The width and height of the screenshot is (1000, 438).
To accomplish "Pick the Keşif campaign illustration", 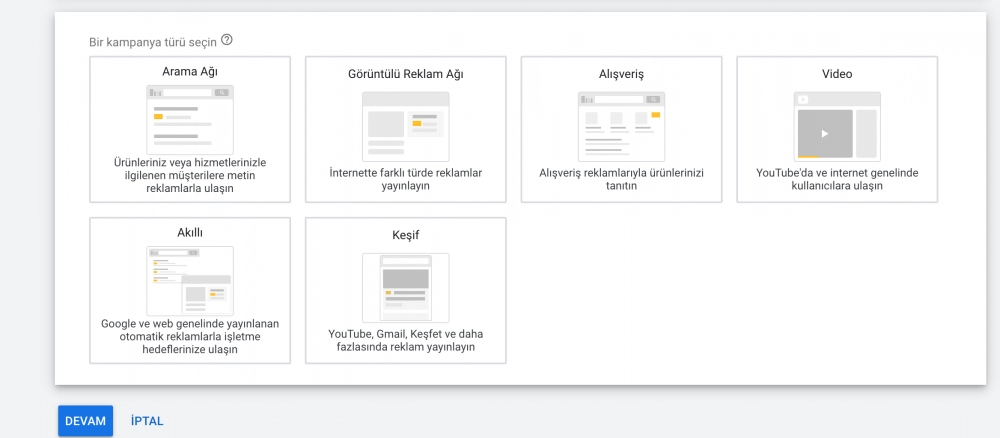I will point(406,288).
